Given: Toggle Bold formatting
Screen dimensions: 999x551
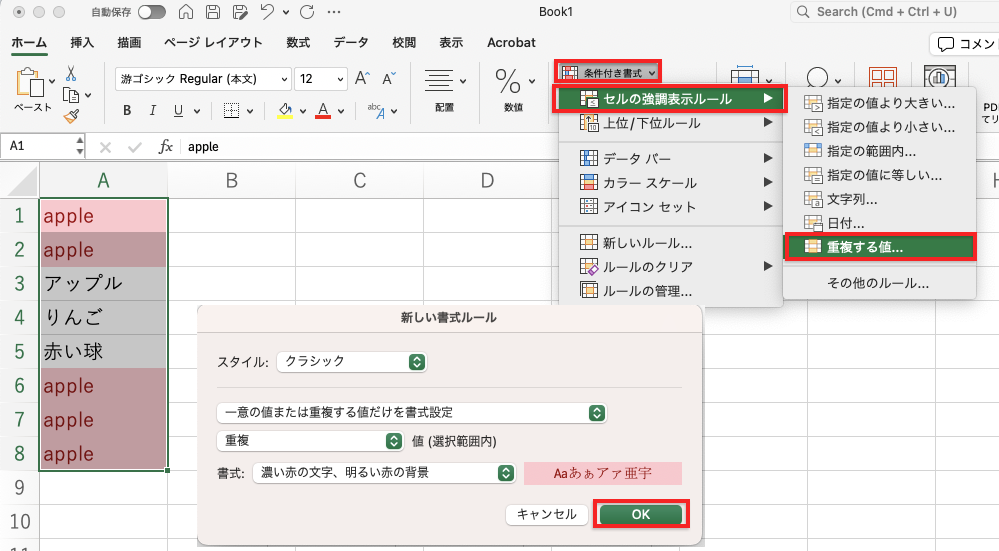Looking at the screenshot, I should click(x=127, y=111).
